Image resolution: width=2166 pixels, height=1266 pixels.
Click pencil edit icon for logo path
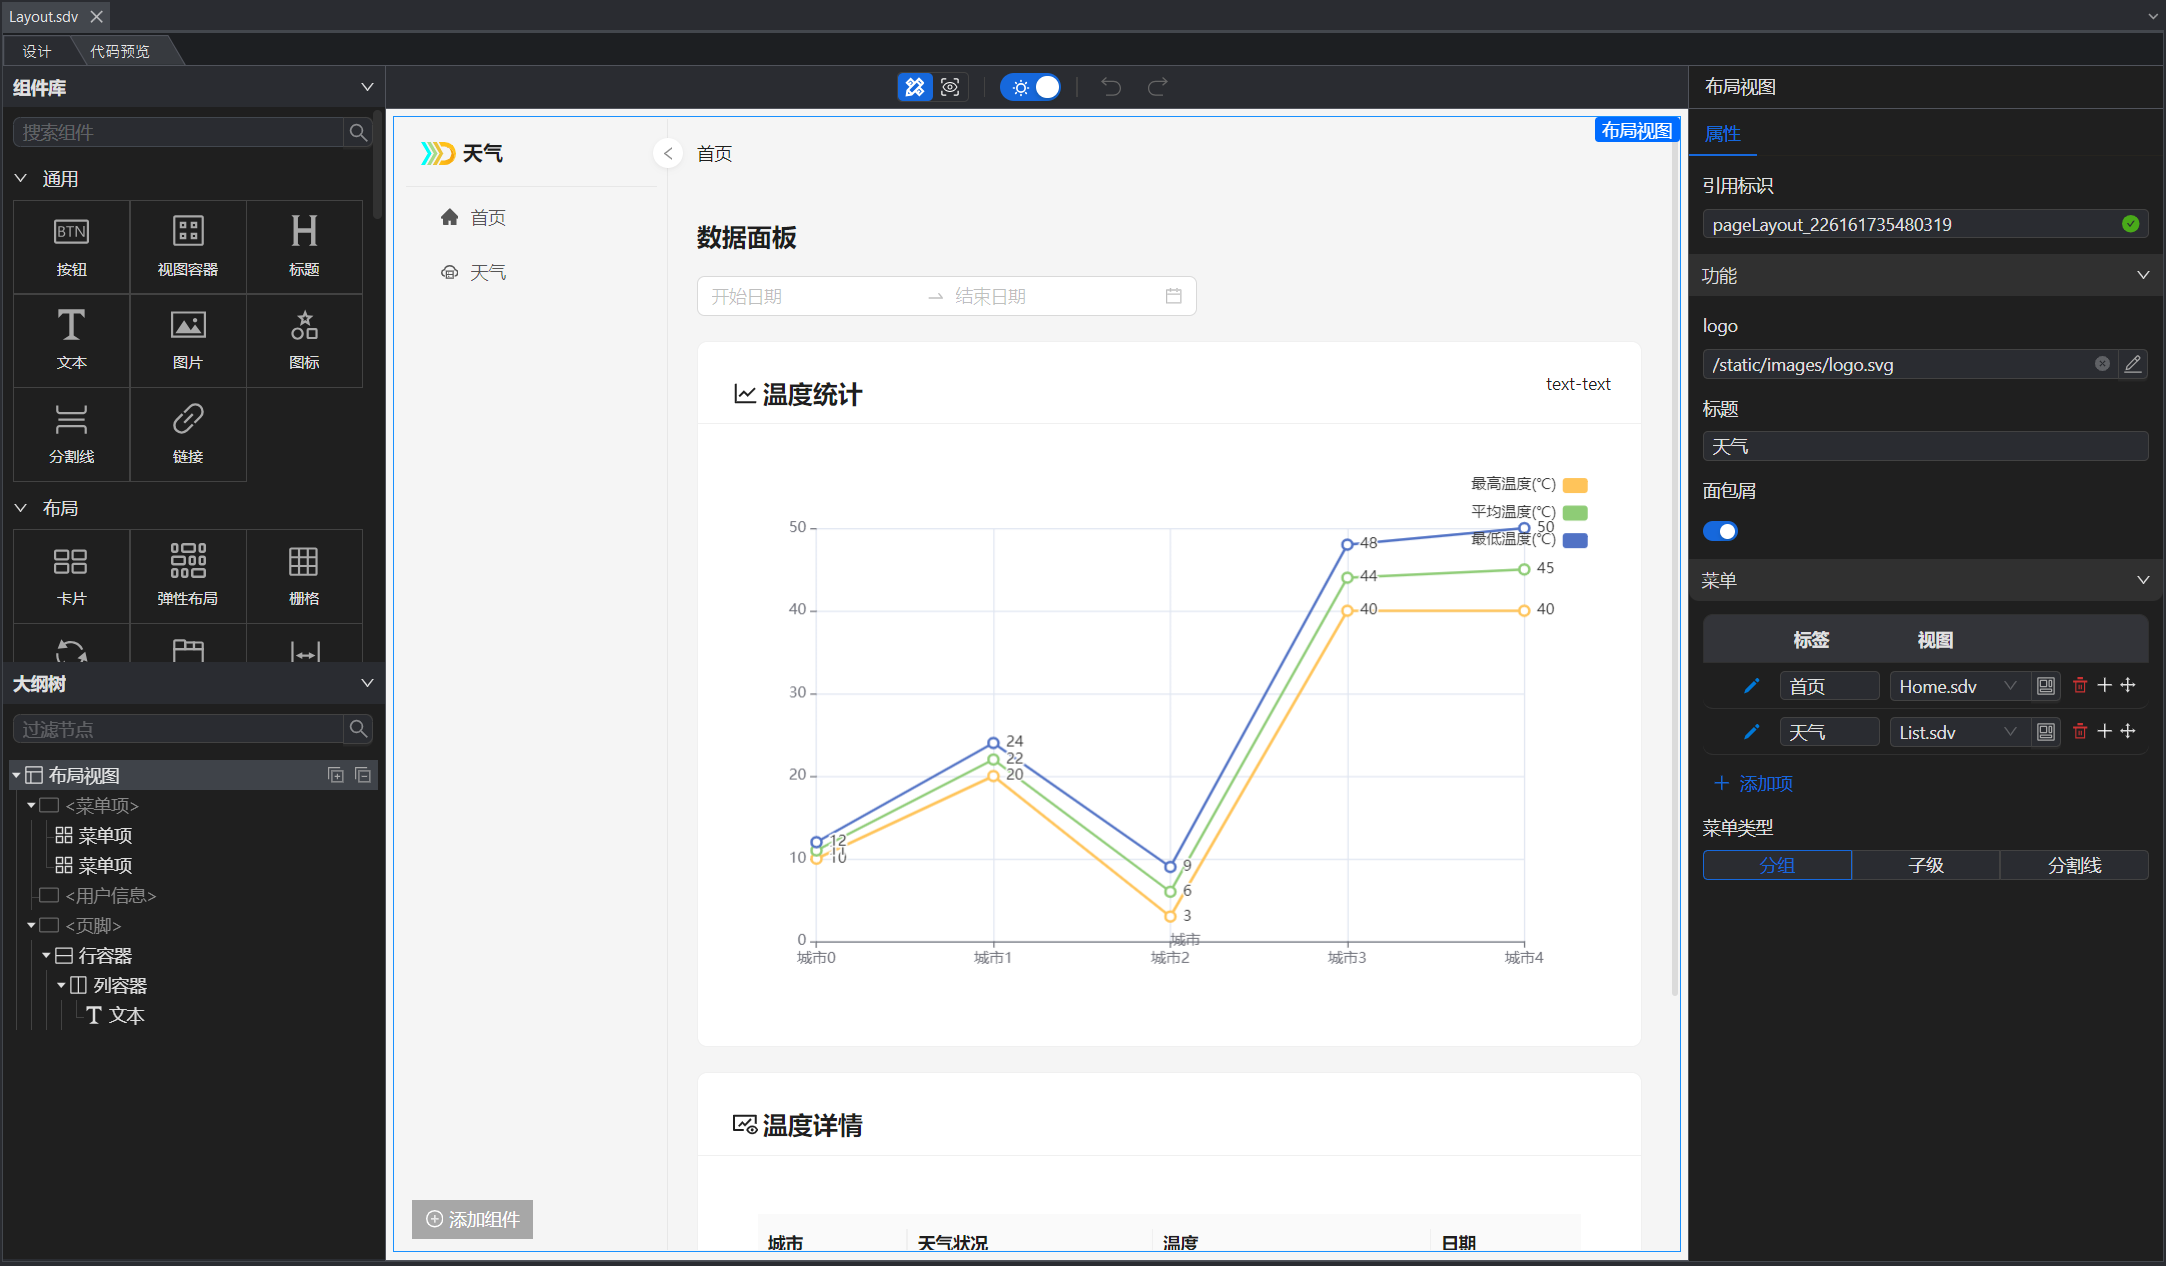[x=2133, y=364]
